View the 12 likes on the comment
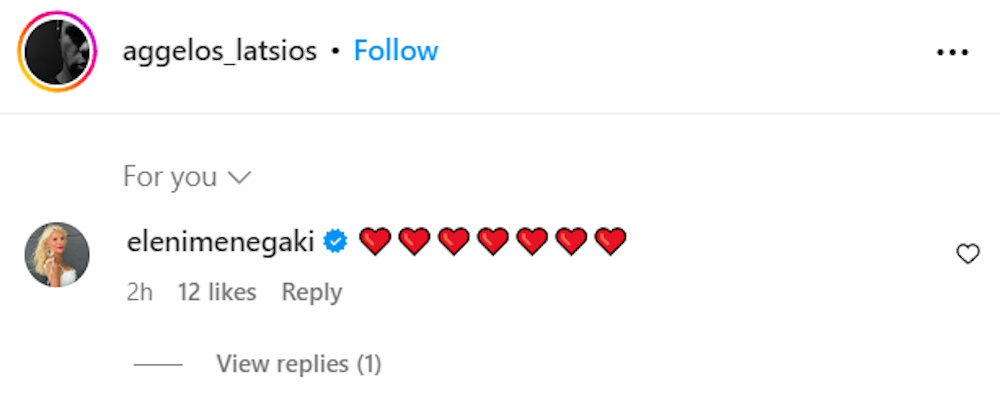 [x=217, y=292]
